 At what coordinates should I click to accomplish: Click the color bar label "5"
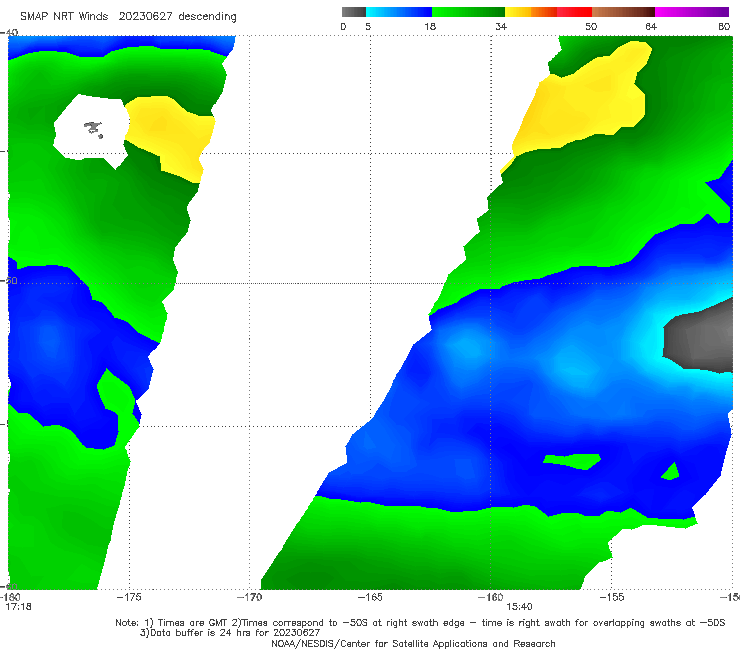[x=368, y=26]
